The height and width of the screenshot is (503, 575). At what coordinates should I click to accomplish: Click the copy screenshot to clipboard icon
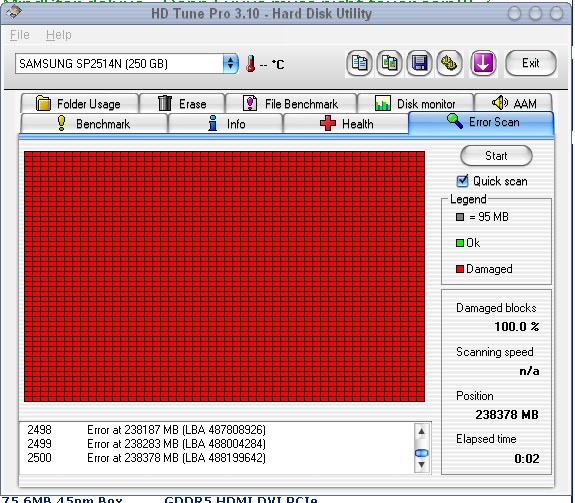pyautogui.click(x=389, y=63)
